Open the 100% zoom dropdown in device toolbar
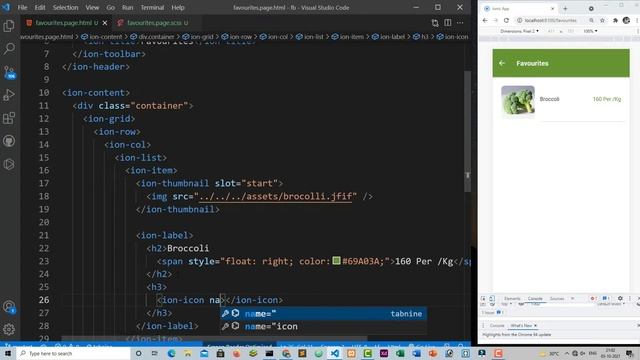This screenshot has height=360, width=640. coord(590,31)
